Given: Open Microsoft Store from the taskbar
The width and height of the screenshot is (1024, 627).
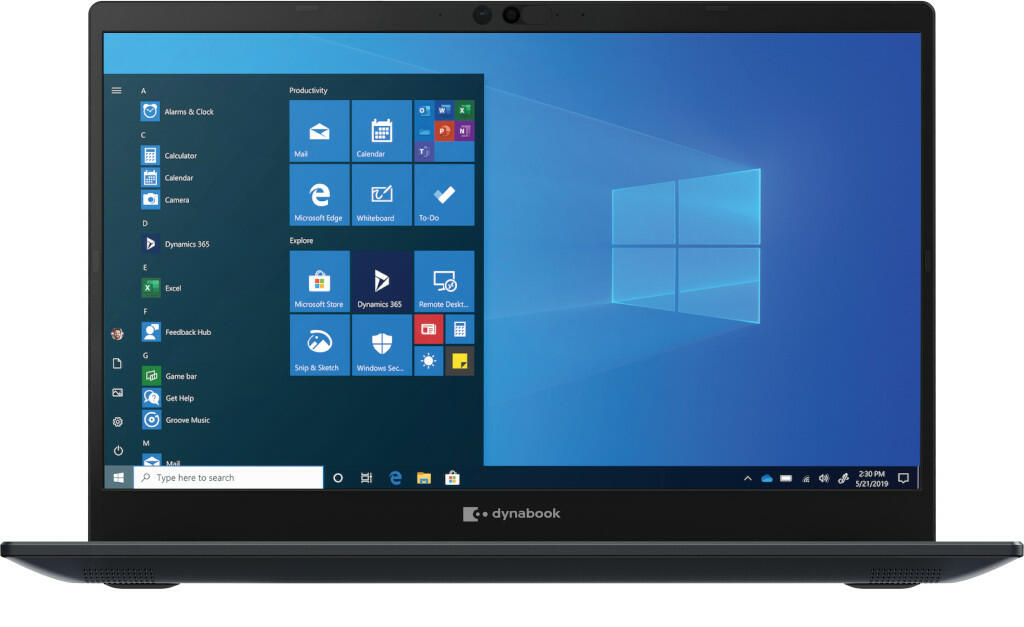Looking at the screenshot, I should point(453,478).
